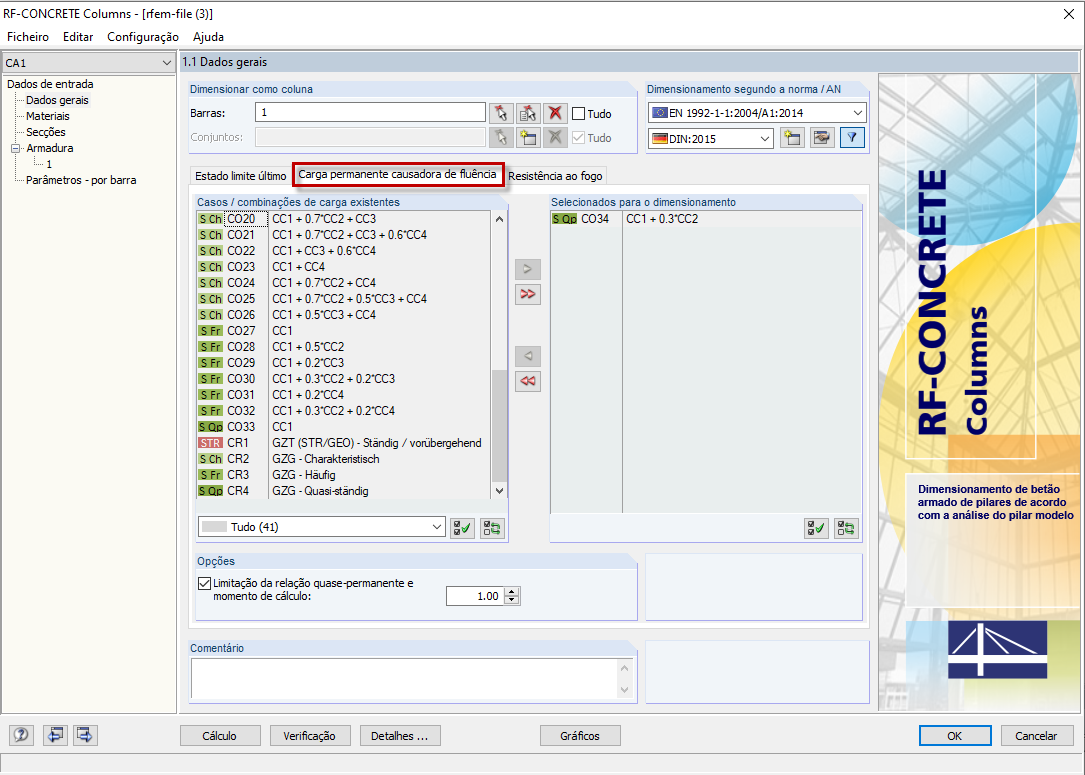Screen dimensions: 1085x775
Task: Remove selected case with left arrow
Action: [528, 356]
